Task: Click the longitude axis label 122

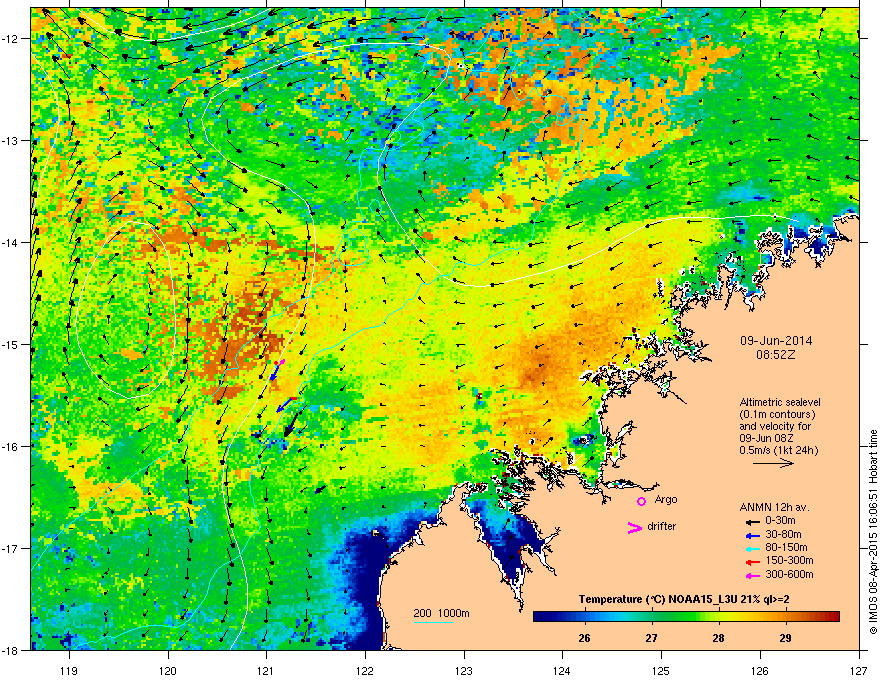Action: [365, 670]
